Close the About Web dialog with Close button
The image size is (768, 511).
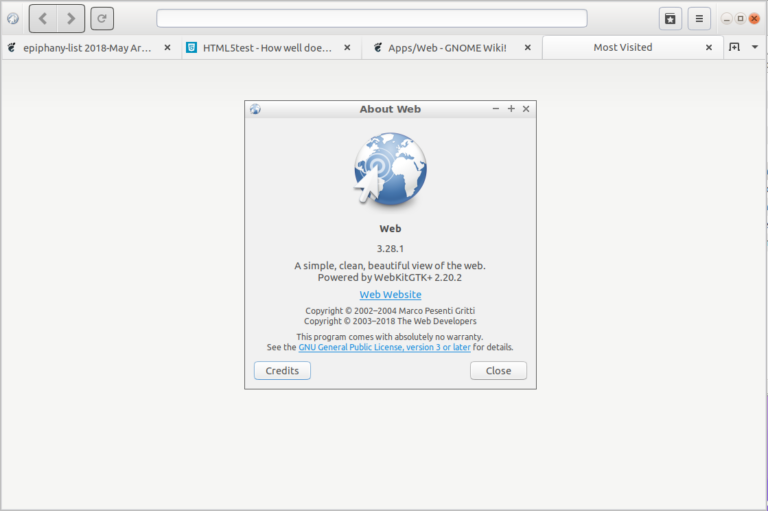[499, 370]
